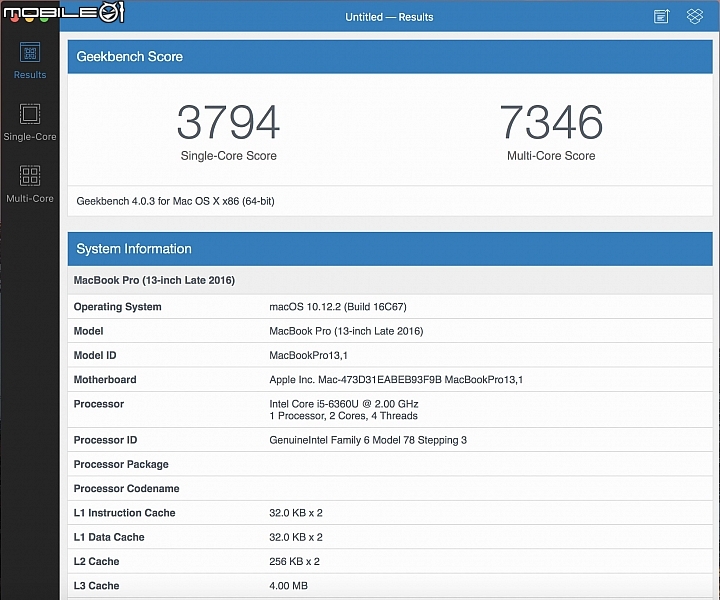The image size is (720, 600).
Task: Click the Multi-Core label in sidebar
Action: click(30, 199)
